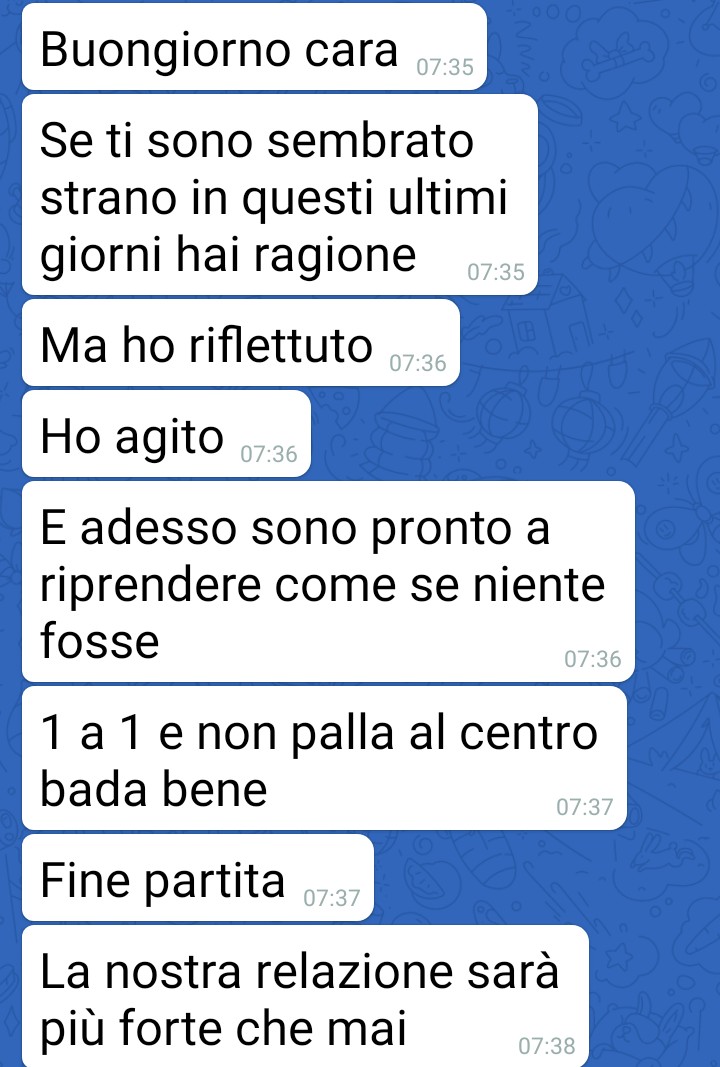Click the 07:38 timestamp on last message

[x=546, y=1045]
